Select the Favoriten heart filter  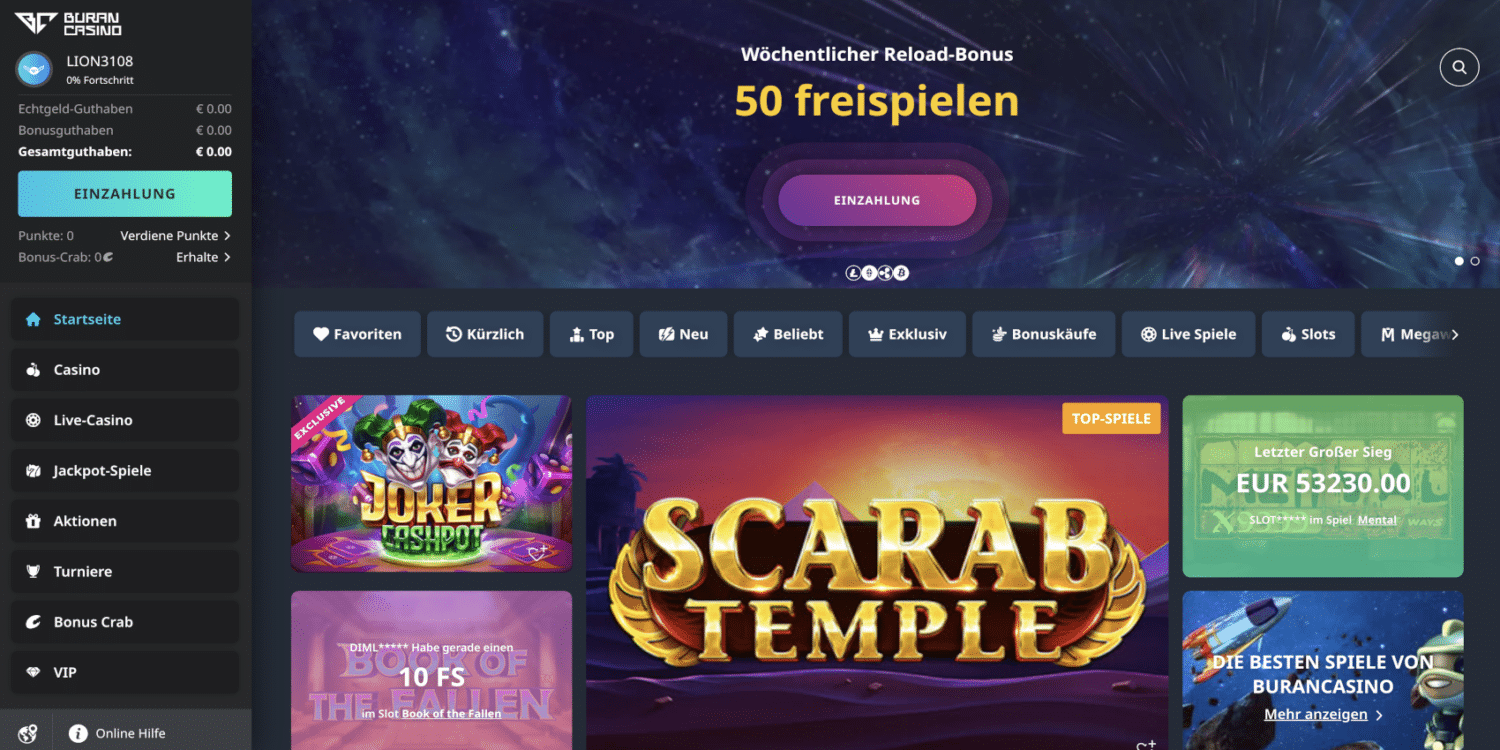tap(357, 334)
